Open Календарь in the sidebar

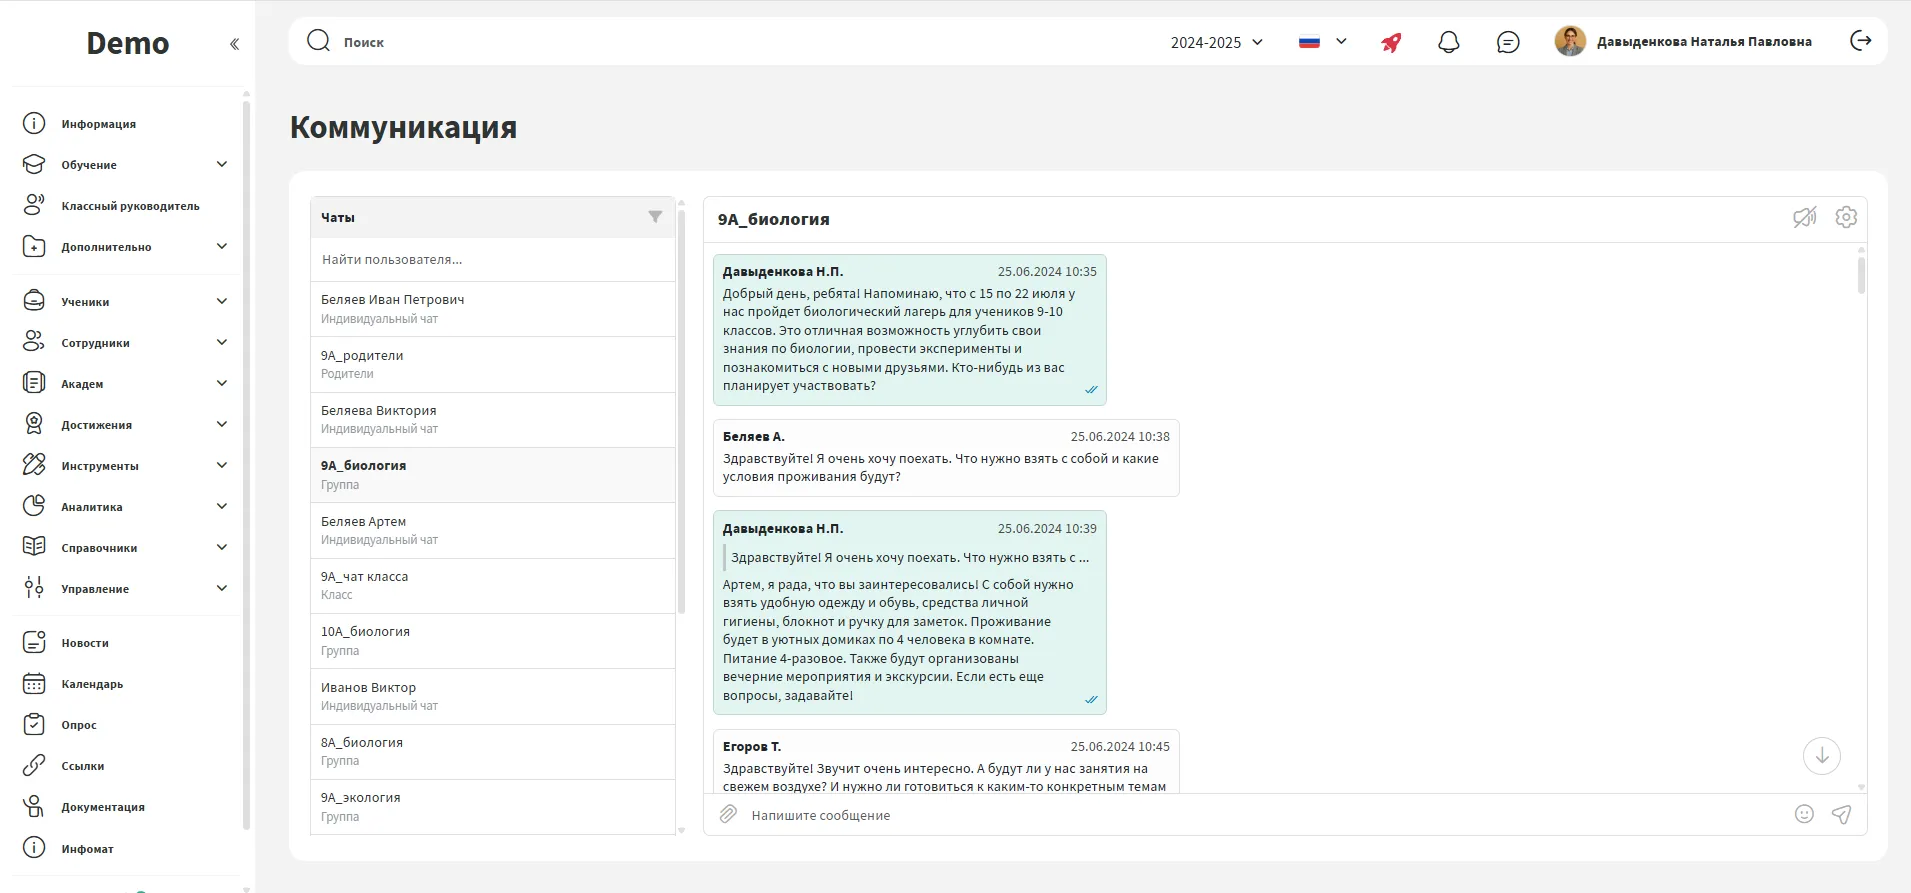92,684
